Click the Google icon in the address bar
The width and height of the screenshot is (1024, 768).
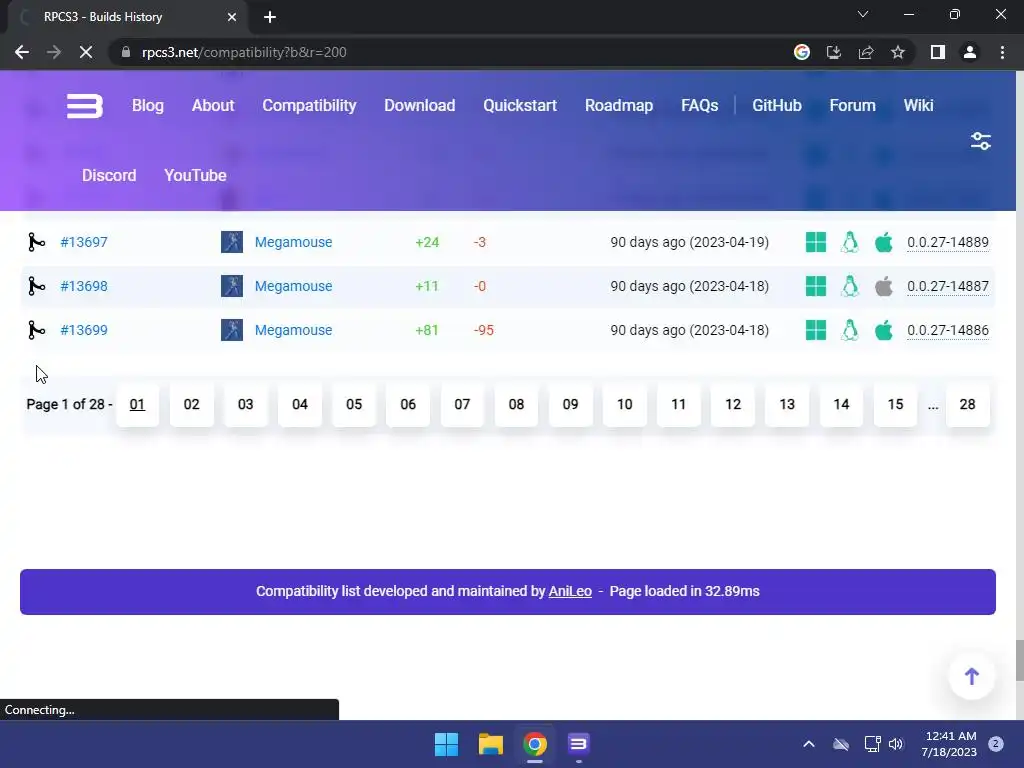tap(802, 52)
